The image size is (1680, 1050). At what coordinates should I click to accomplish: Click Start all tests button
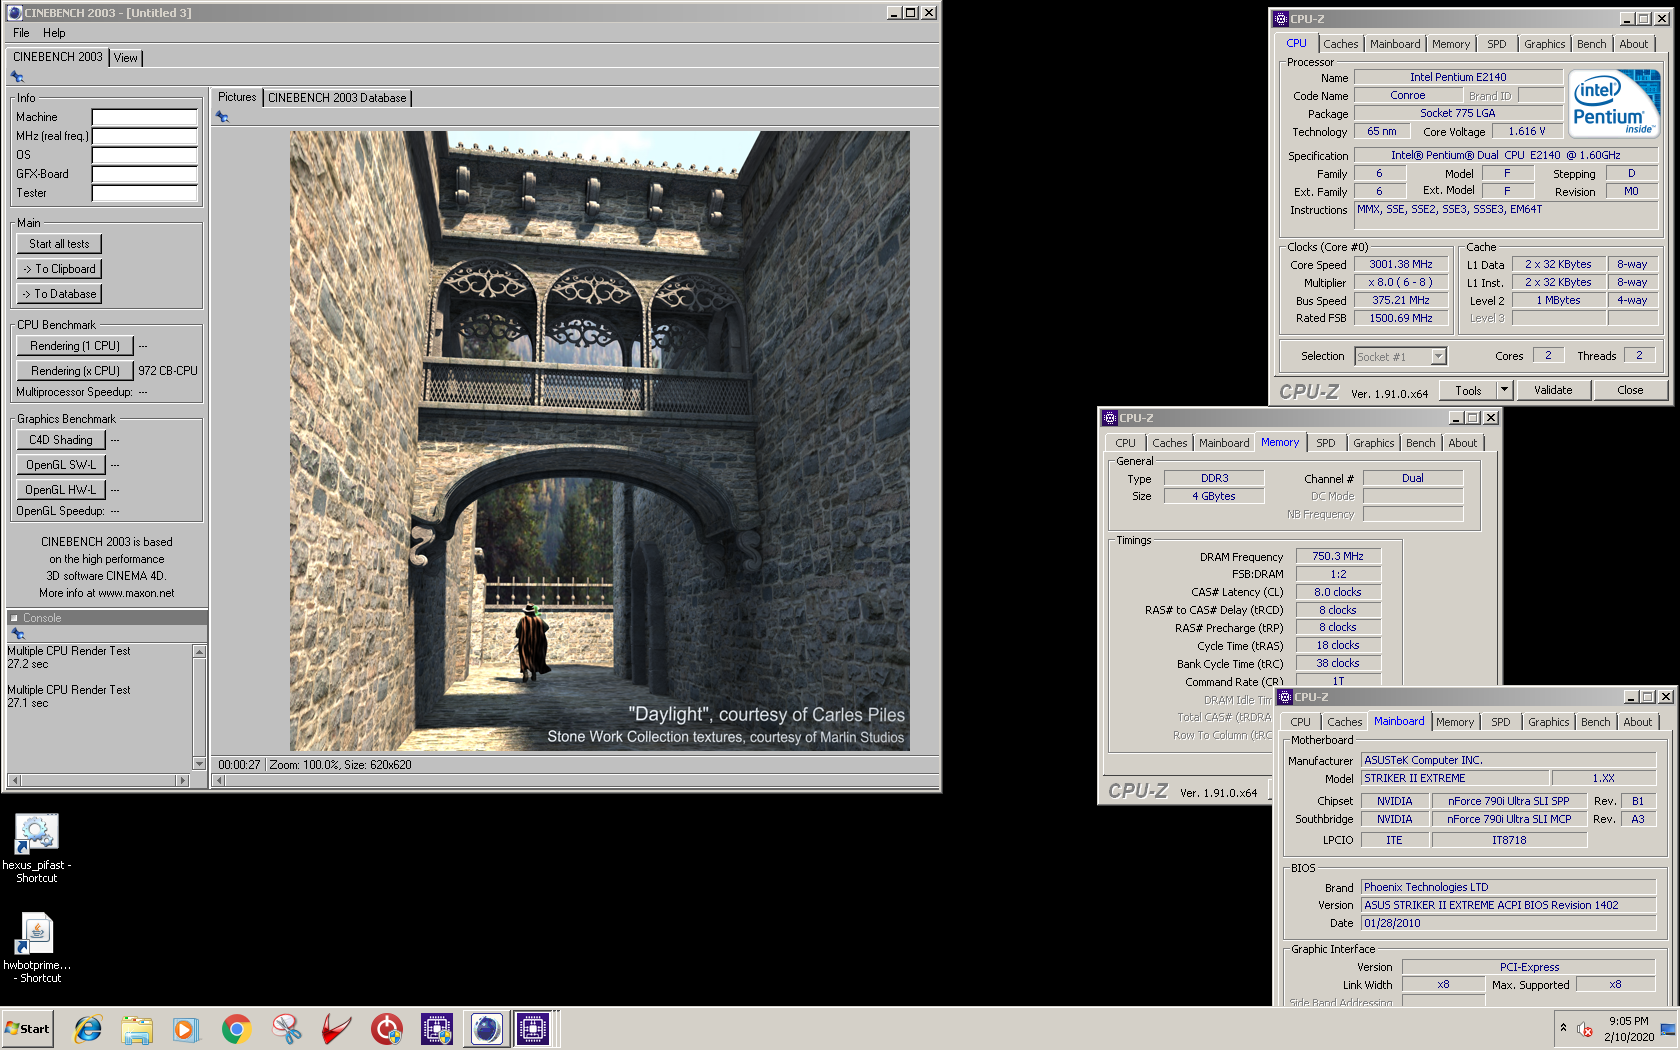tap(59, 244)
